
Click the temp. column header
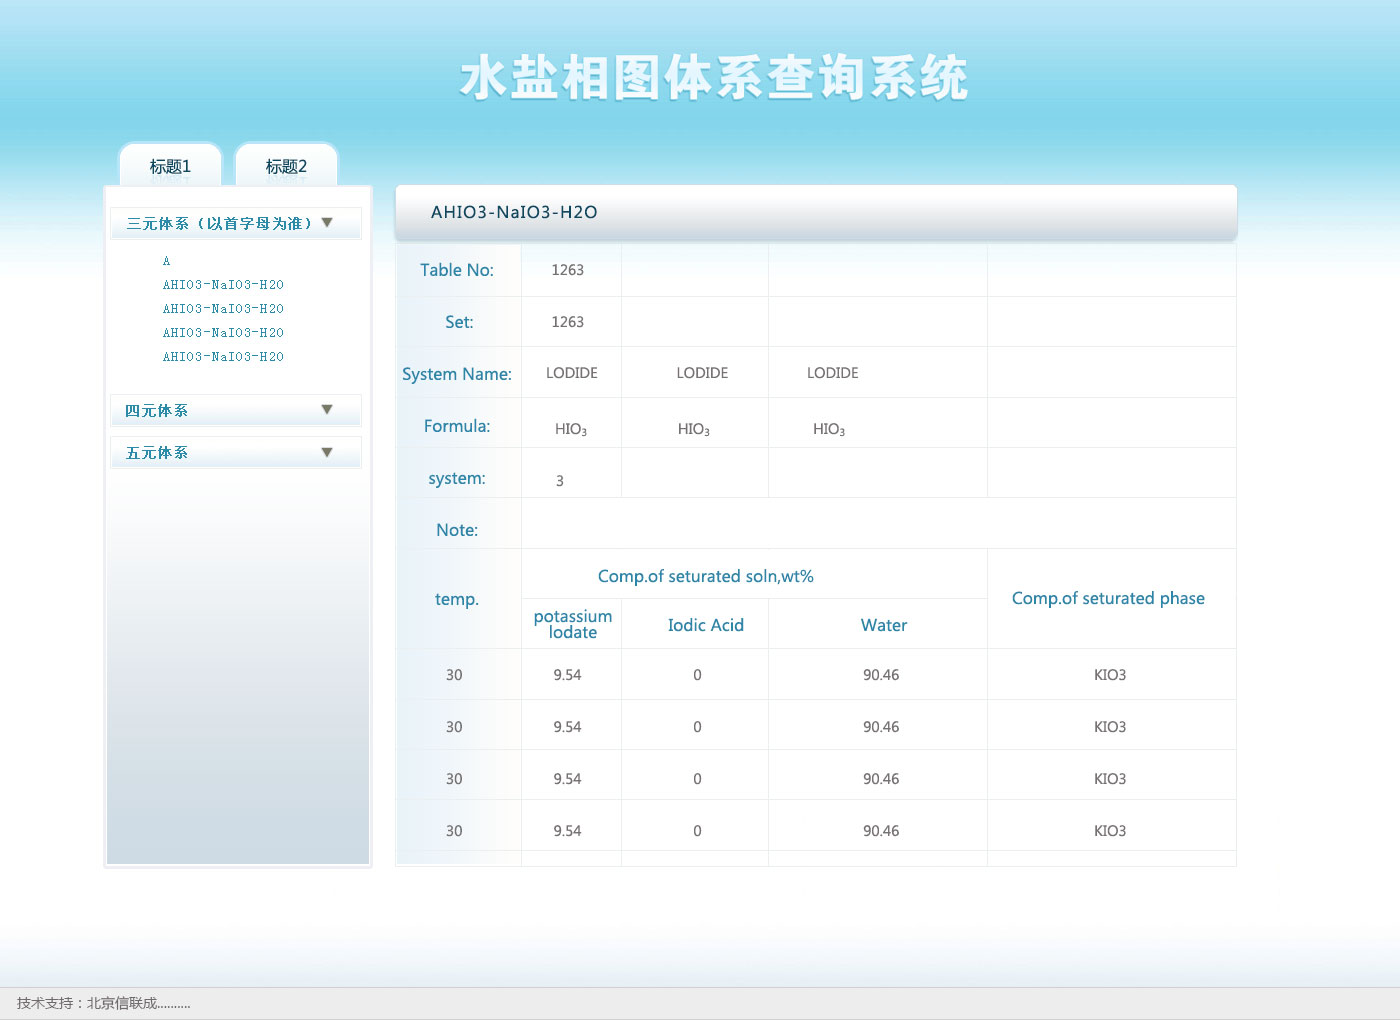pyautogui.click(x=457, y=599)
